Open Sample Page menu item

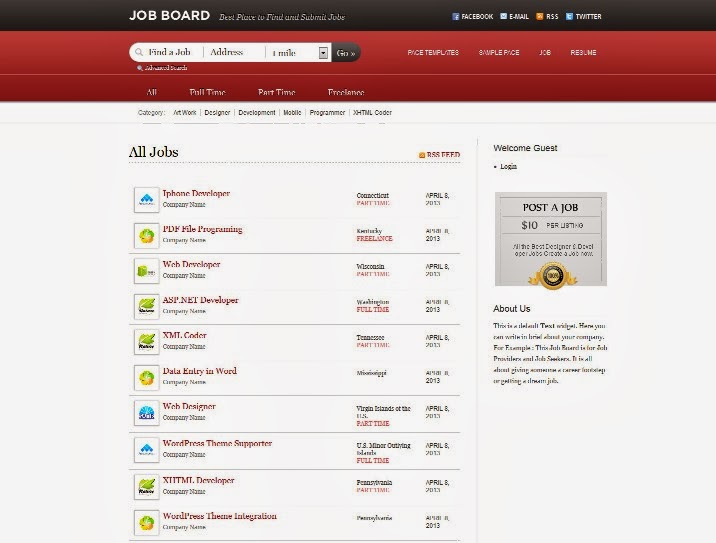point(499,53)
